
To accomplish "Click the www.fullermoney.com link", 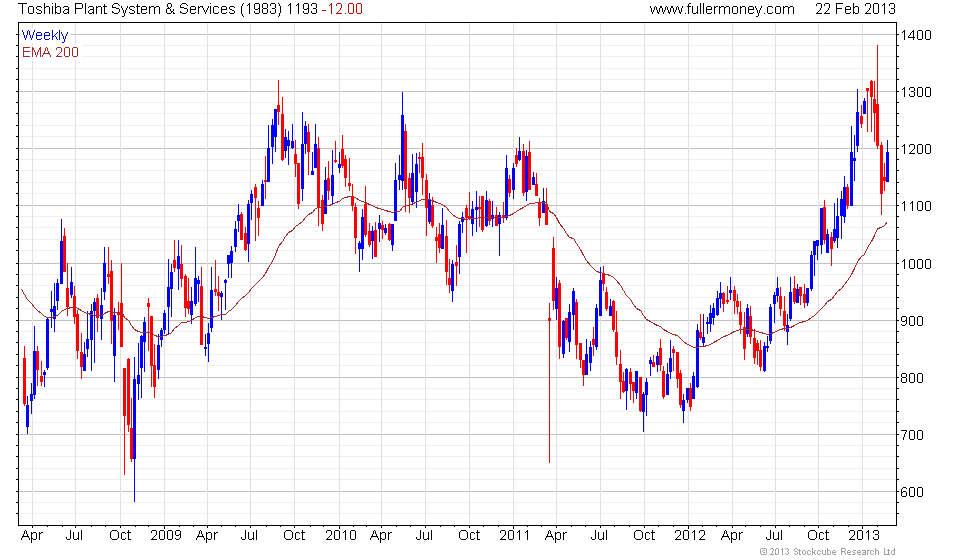I will [722, 9].
